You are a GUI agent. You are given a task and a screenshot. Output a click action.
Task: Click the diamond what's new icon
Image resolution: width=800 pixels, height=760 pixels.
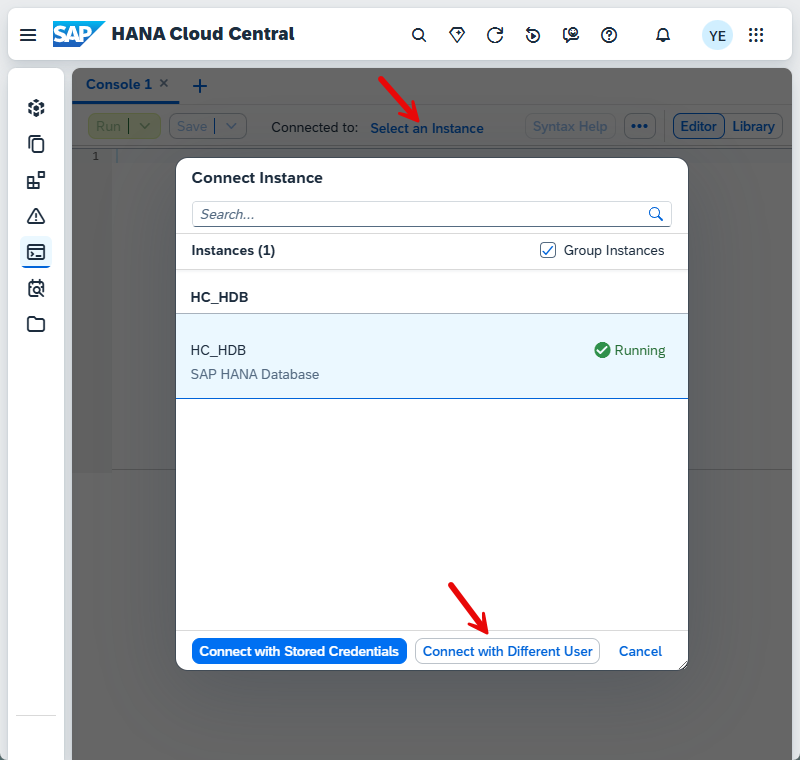click(x=457, y=35)
